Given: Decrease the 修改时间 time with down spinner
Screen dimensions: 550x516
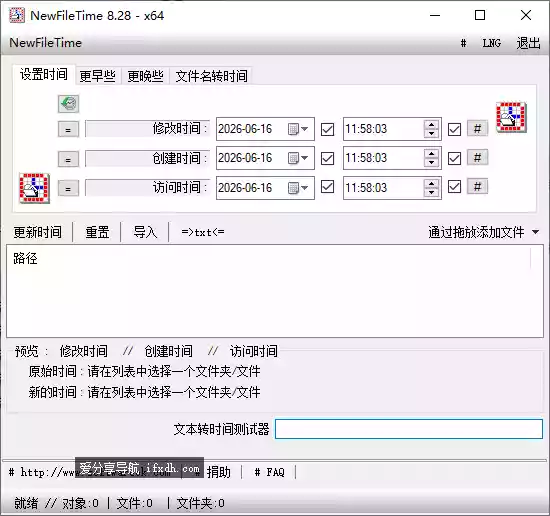Looking at the screenshot, I should click(x=431, y=134).
